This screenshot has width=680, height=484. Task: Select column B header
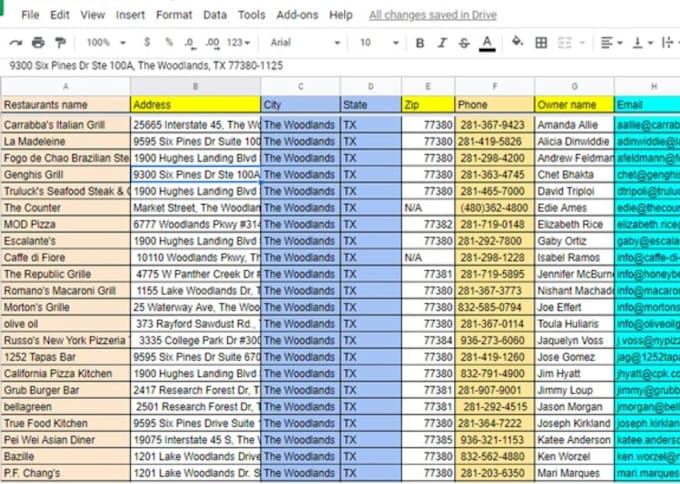196,86
